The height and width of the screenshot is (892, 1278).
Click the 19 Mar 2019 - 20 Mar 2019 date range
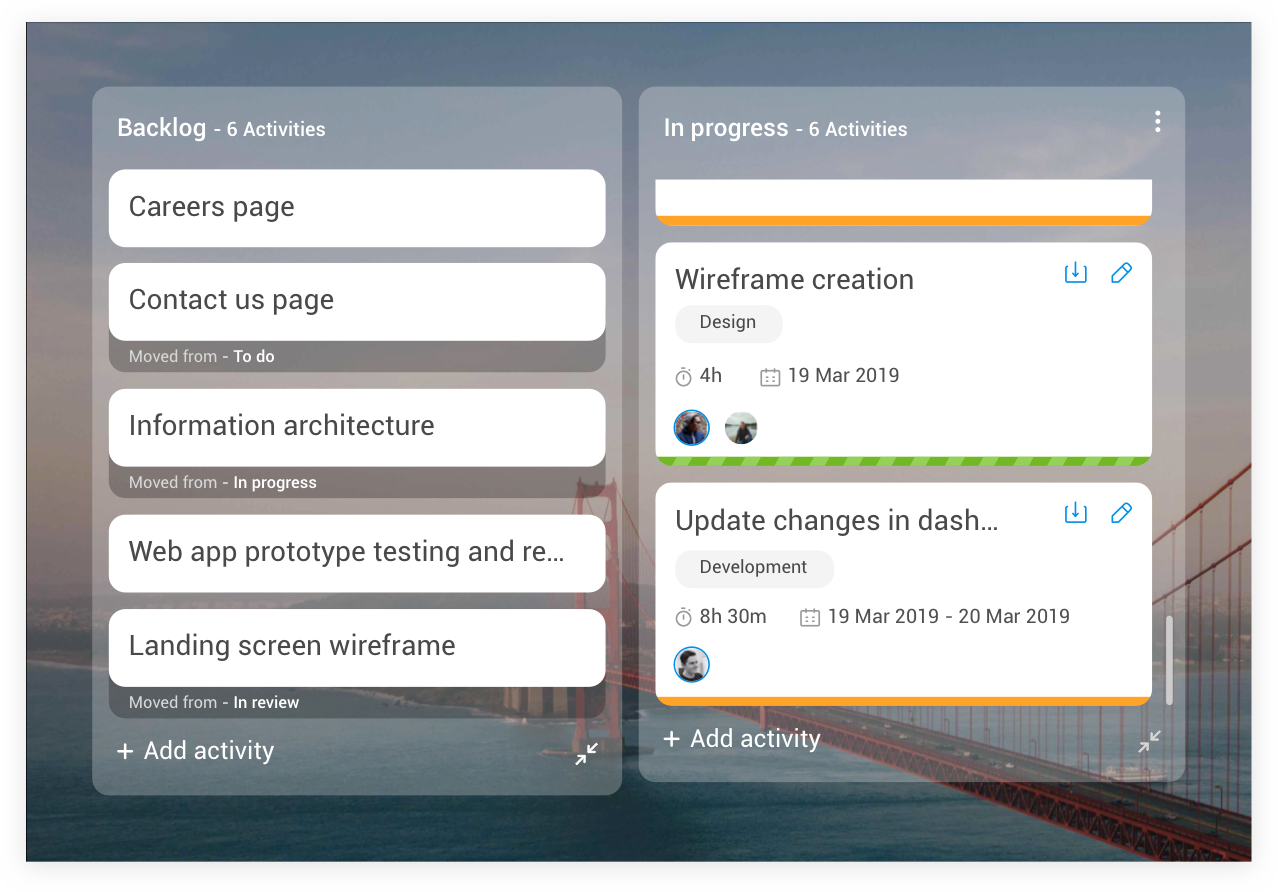click(x=949, y=617)
